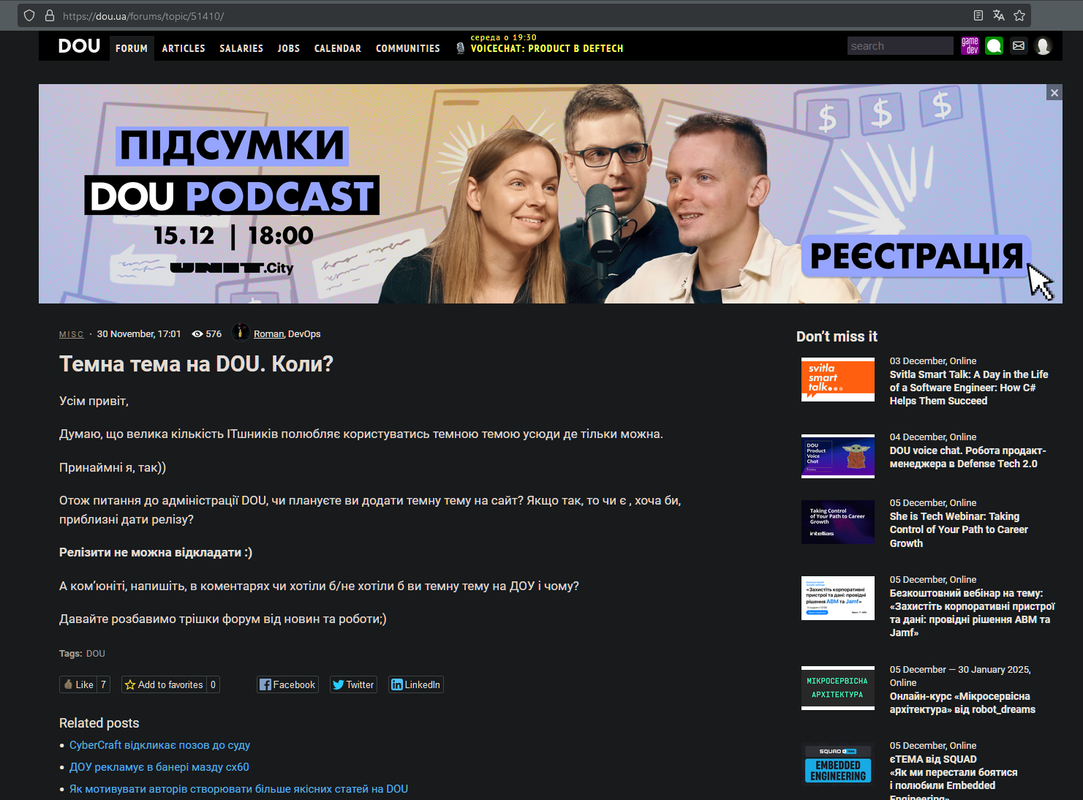Click the microphone icon next to Voicechat
The image size is (1083, 800).
click(461, 48)
